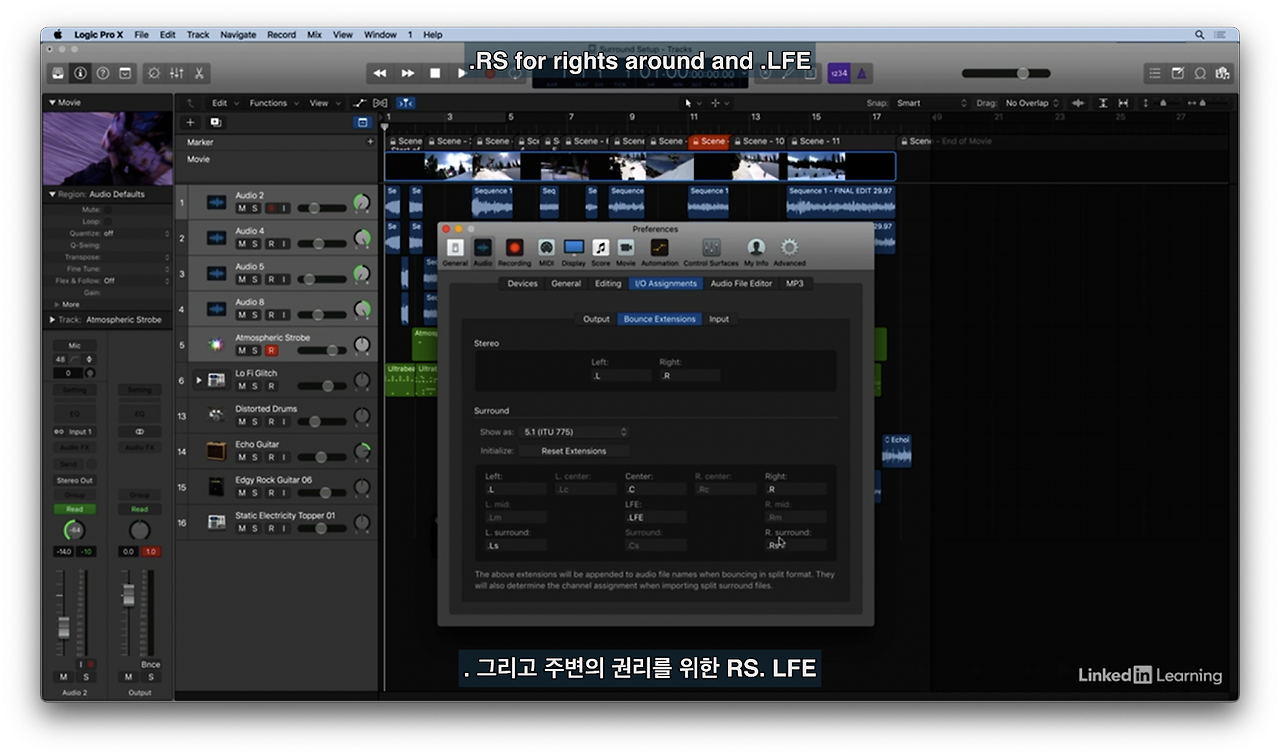Select the Movie preferences icon

point(626,251)
